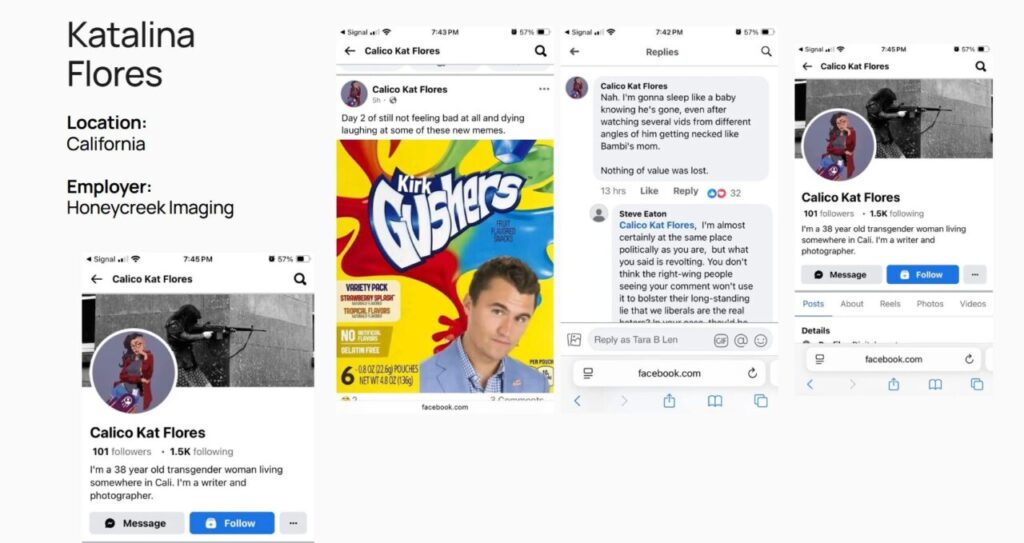Click the GIF icon in reply box

[721, 340]
